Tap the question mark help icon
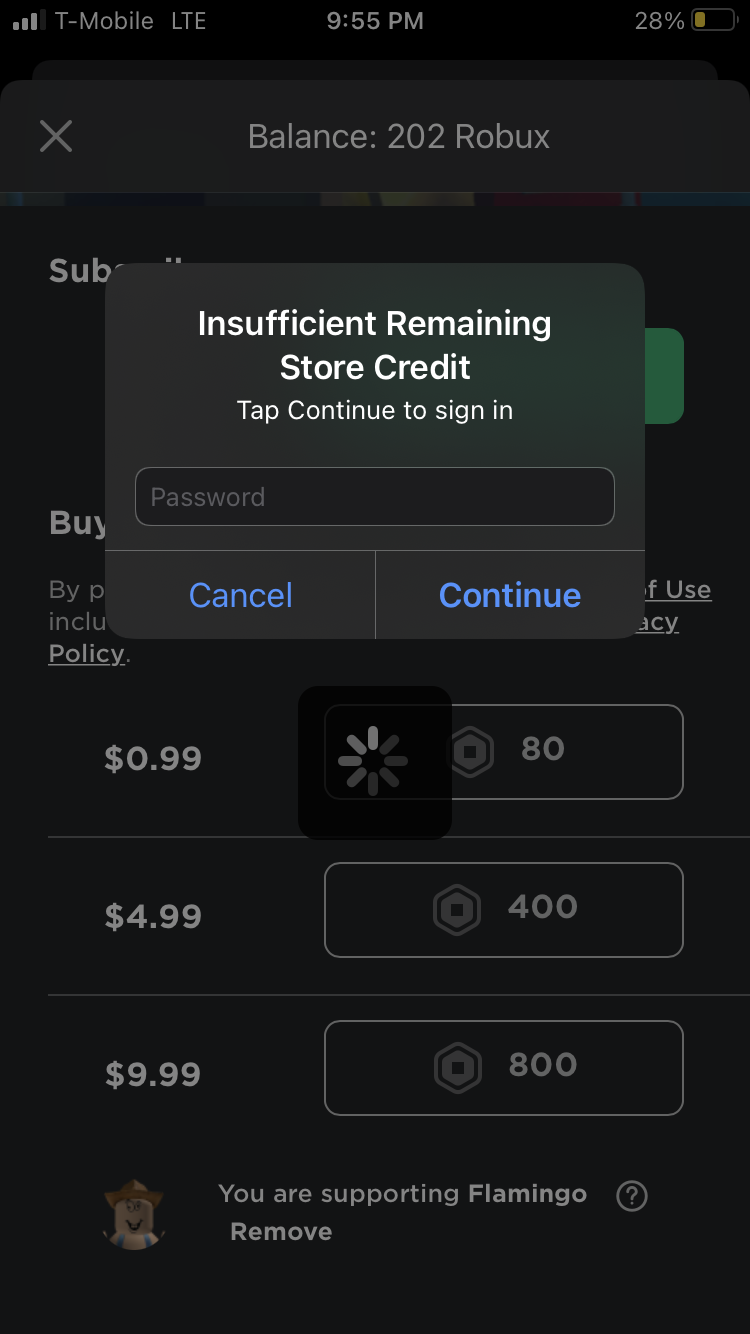 pos(632,1195)
